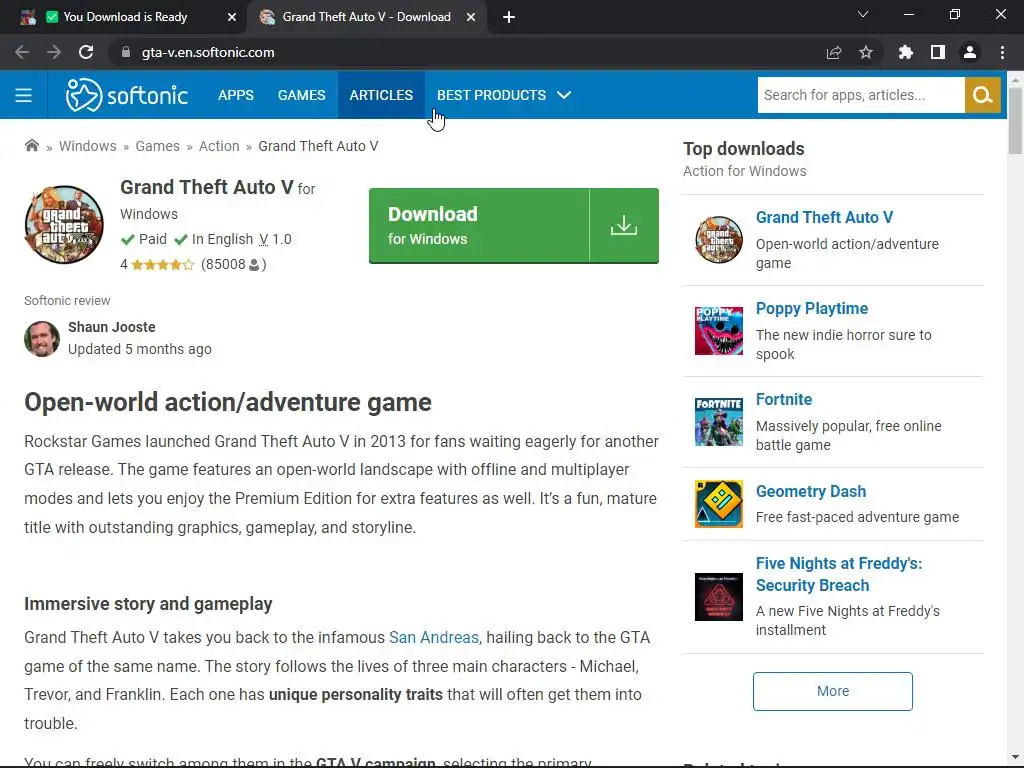Click the Games breadcrumb link
The image size is (1024, 768).
point(157,146)
